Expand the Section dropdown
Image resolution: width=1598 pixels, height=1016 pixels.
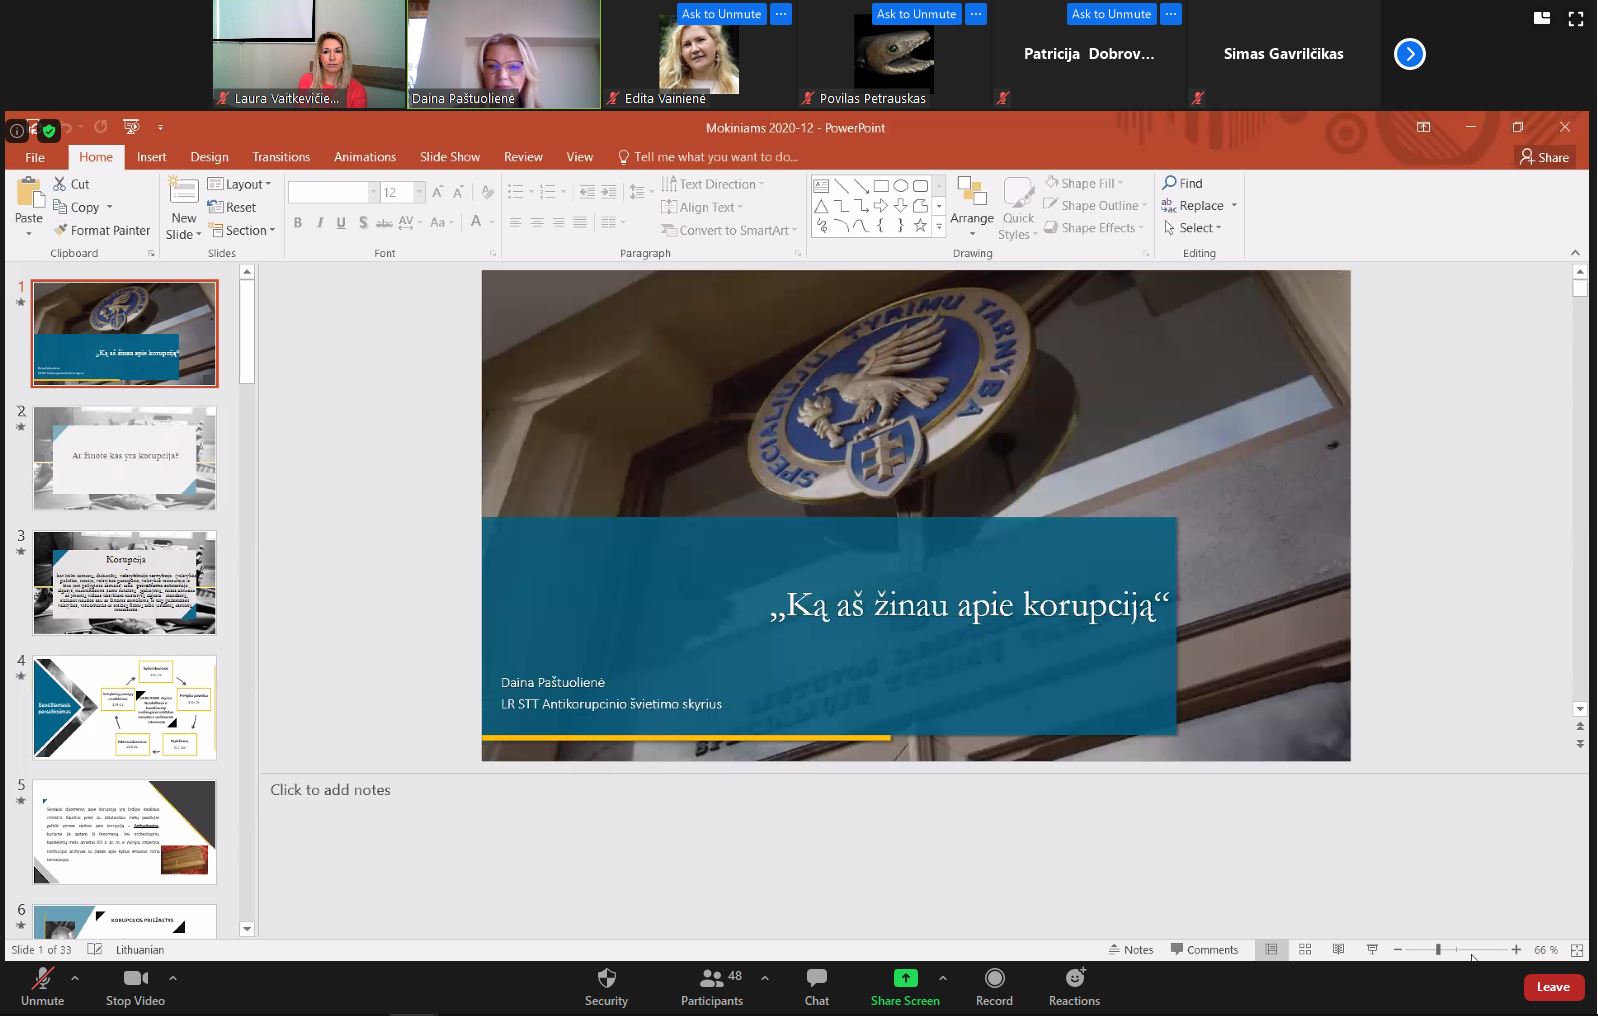[x=242, y=230]
